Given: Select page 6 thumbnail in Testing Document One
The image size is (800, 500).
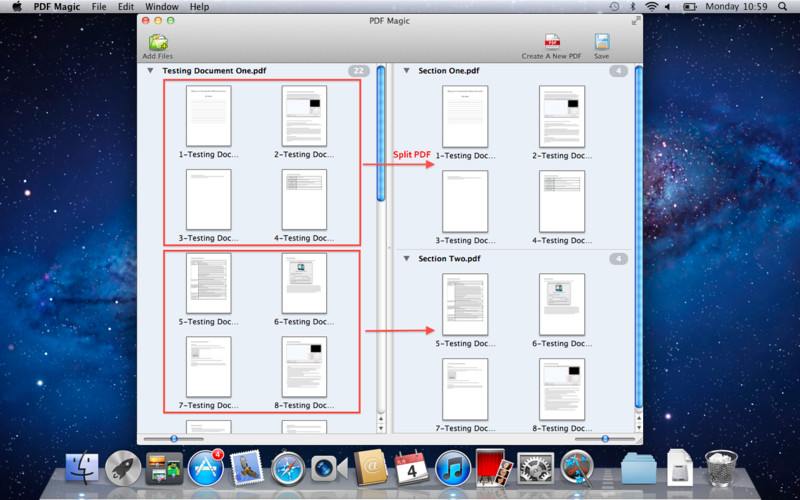Looking at the screenshot, I should click(x=304, y=283).
